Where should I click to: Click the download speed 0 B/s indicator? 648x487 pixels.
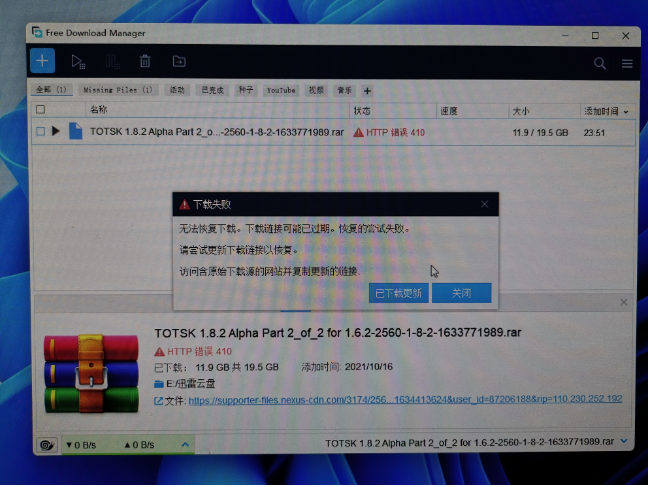pyautogui.click(x=81, y=445)
